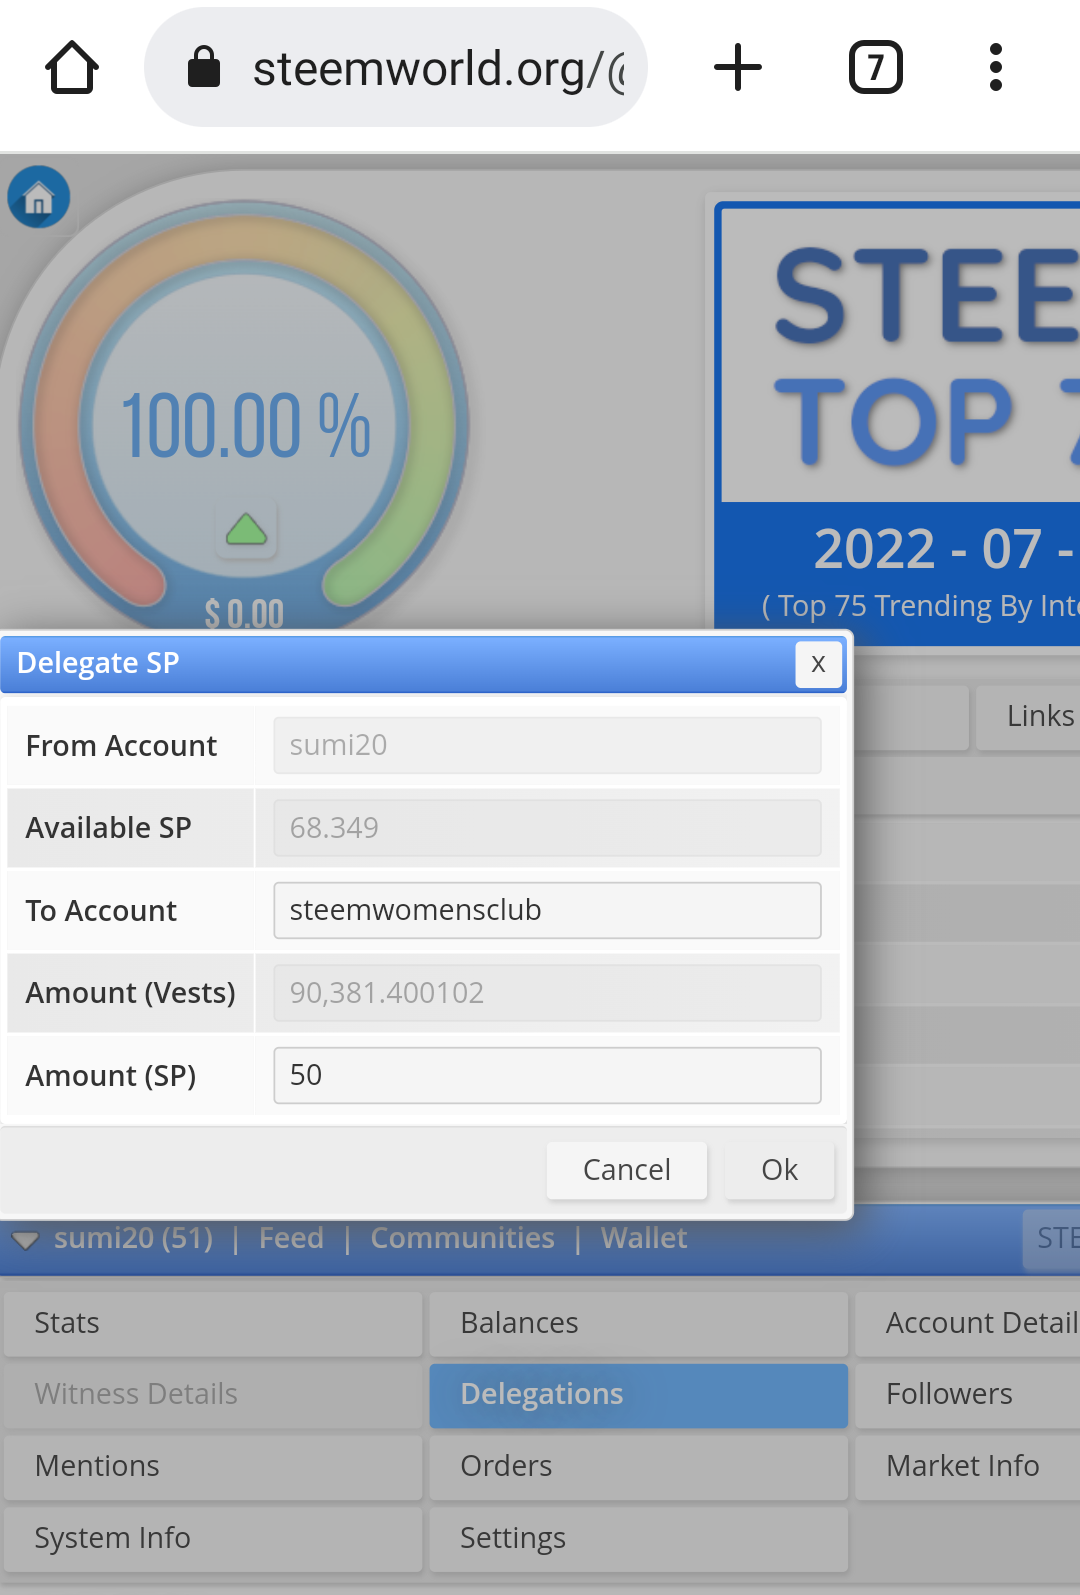Click the $ 0.00 vote value
The height and width of the screenshot is (1595, 1080).
244,613
